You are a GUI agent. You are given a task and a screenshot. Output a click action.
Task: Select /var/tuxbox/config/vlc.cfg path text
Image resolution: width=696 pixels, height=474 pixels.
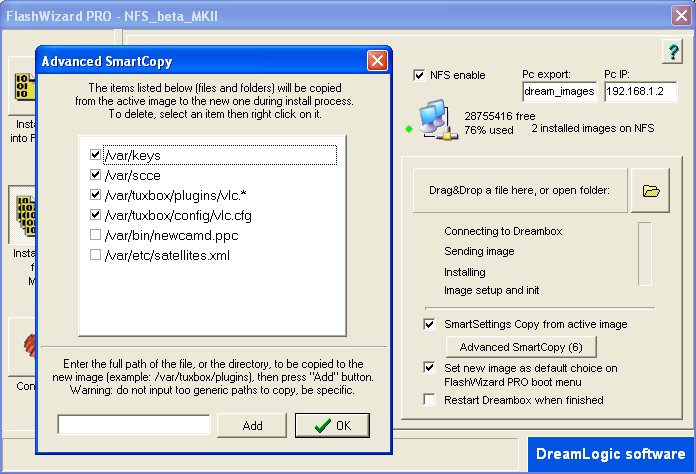[178, 215]
